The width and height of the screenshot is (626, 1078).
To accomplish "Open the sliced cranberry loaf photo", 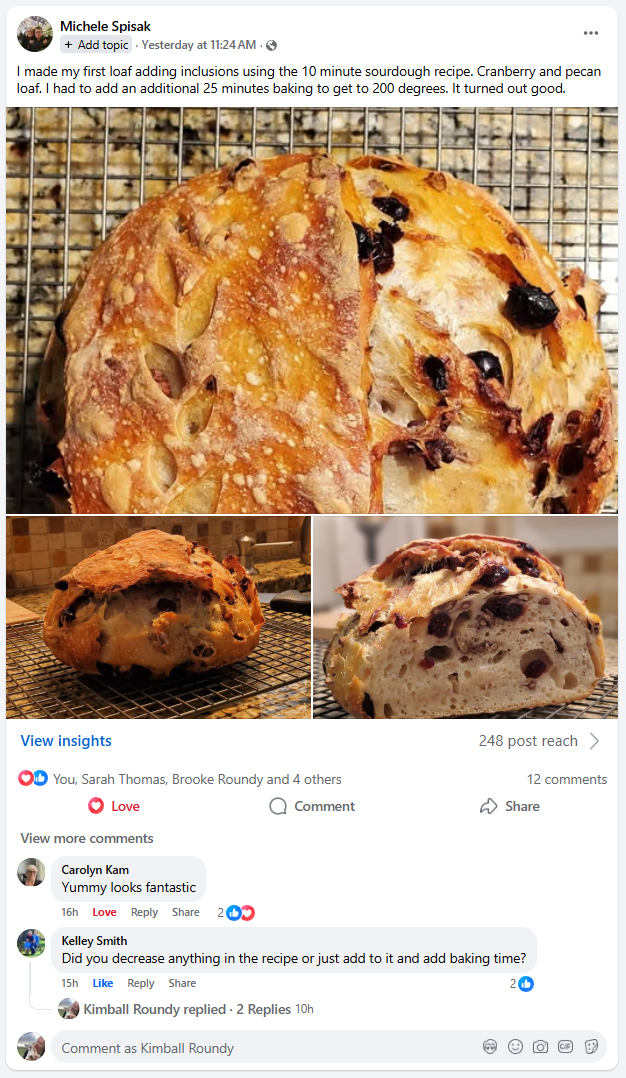I will [465, 617].
